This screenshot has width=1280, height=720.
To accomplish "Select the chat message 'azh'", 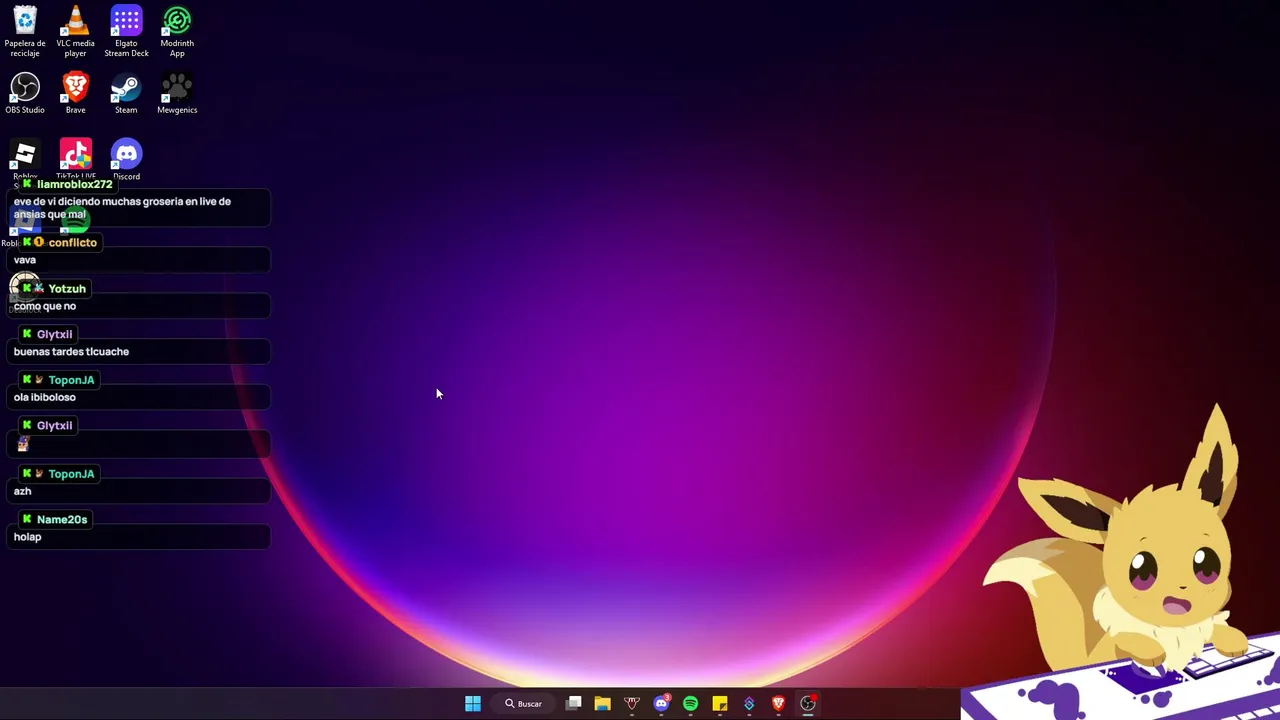I will (x=22, y=491).
